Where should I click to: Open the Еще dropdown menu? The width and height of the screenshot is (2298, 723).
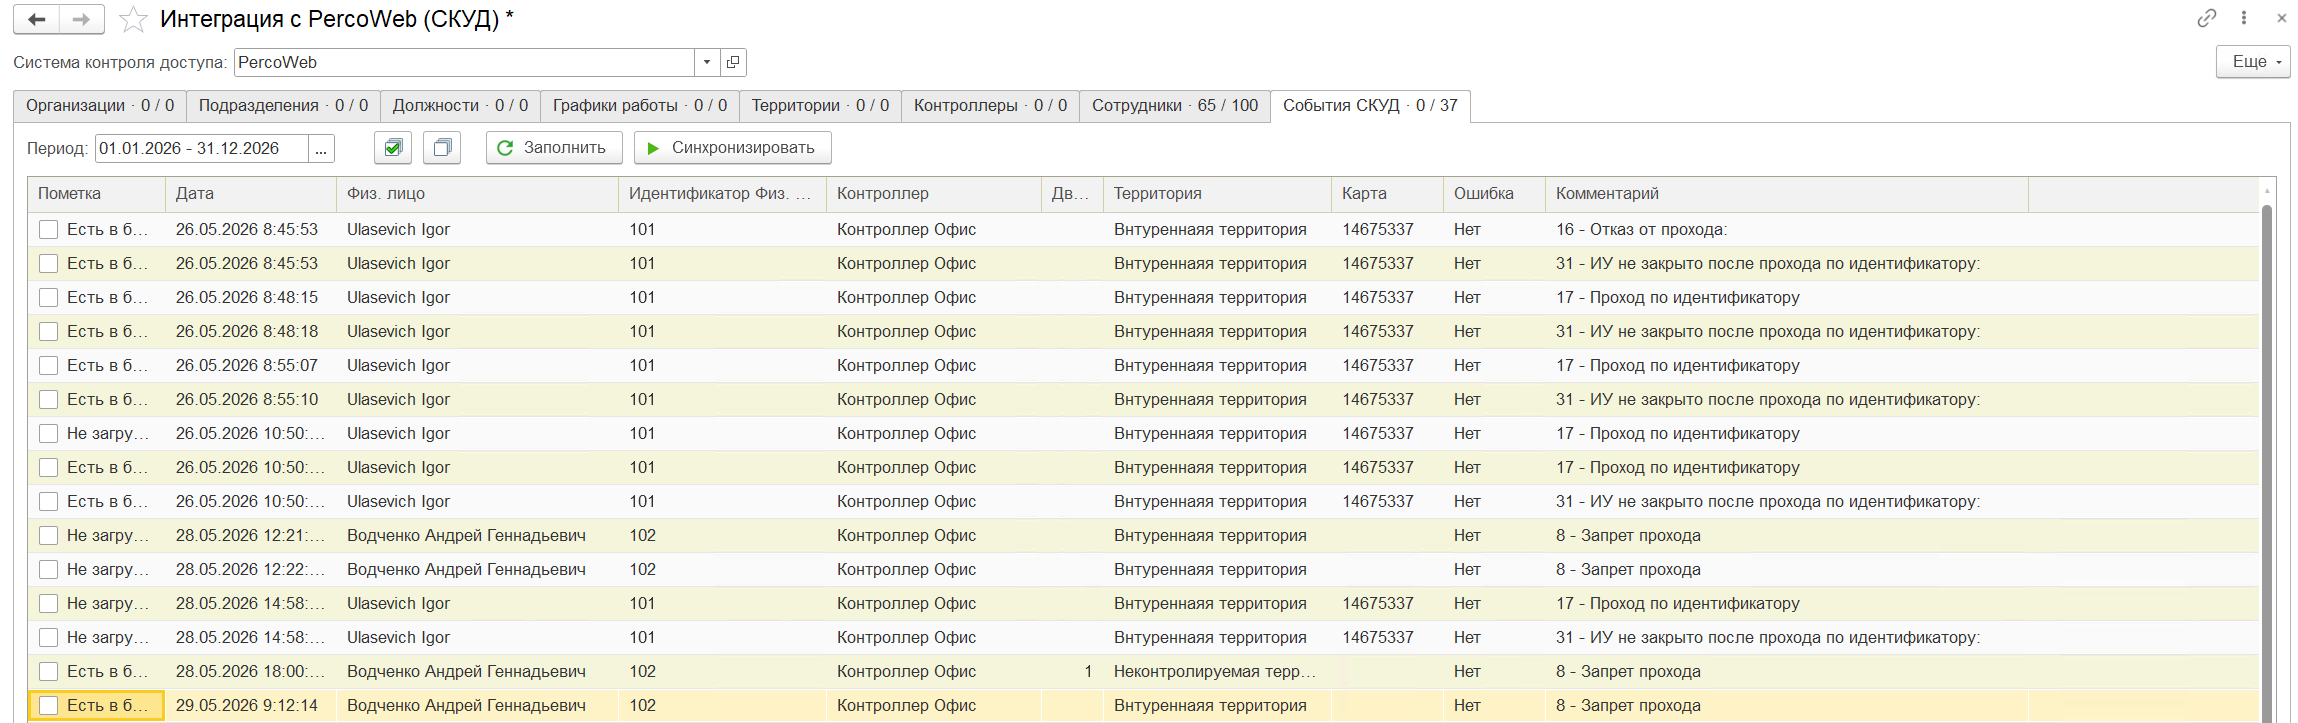coord(2252,62)
